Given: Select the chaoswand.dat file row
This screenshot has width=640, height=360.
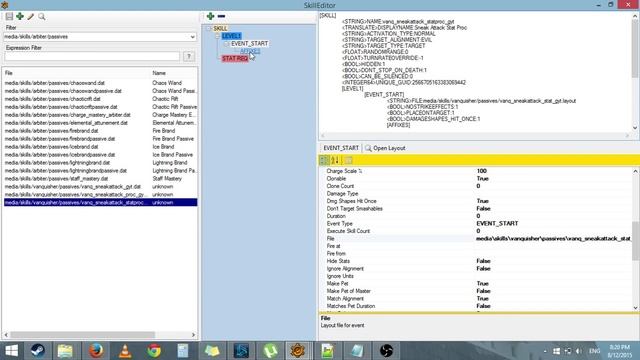Looking at the screenshot, I should click(x=100, y=83).
